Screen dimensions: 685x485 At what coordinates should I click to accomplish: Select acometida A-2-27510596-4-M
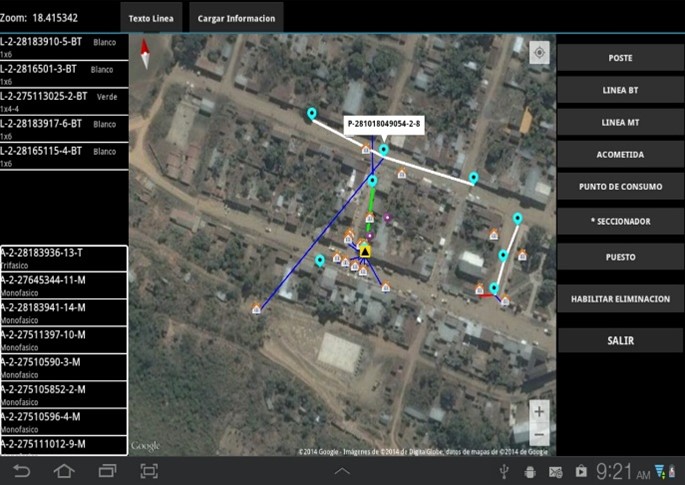point(64,422)
